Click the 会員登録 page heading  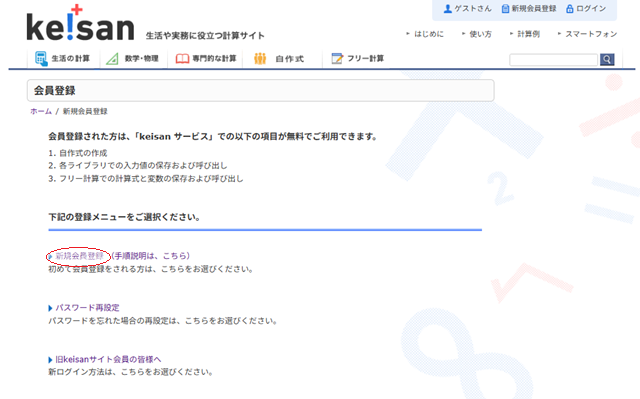click(x=55, y=91)
